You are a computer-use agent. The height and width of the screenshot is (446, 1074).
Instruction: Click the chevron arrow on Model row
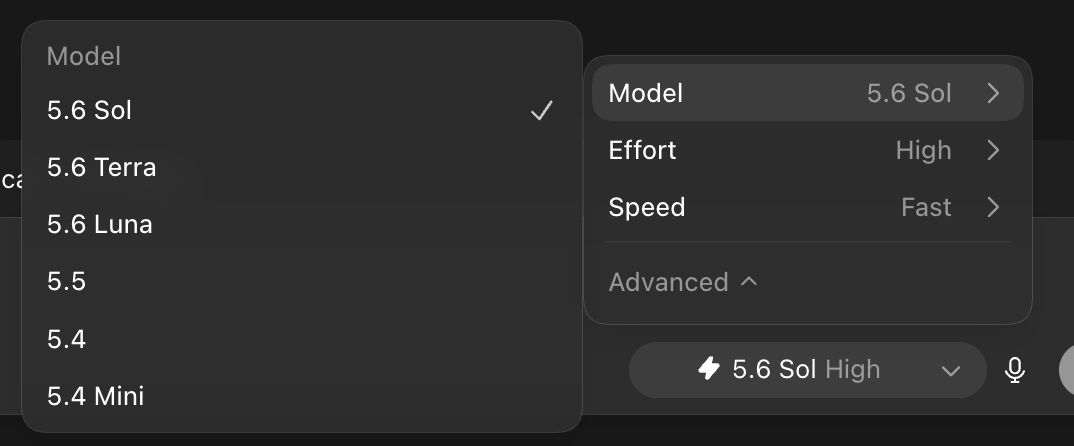993,93
